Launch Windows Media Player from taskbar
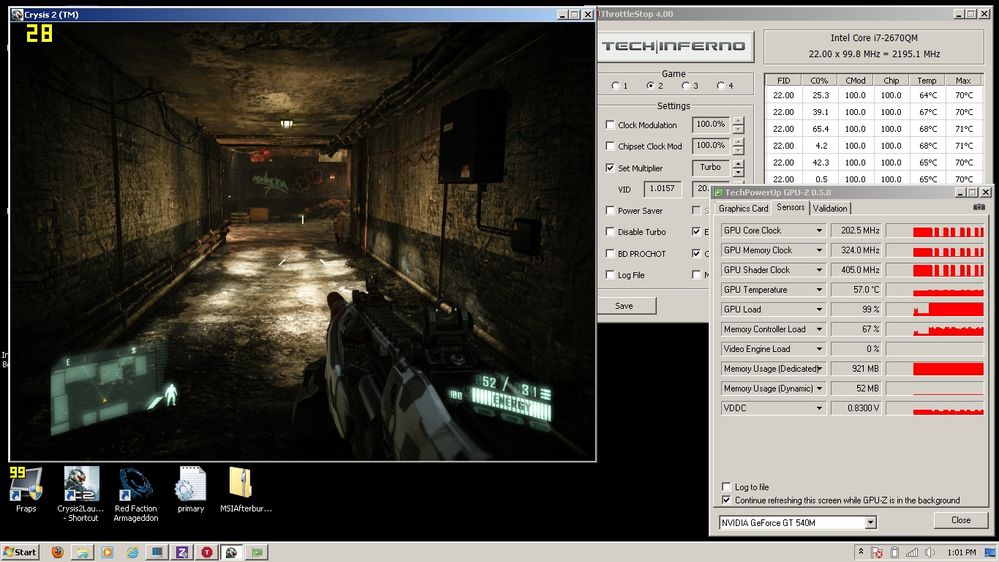Image resolution: width=999 pixels, height=562 pixels. pyautogui.click(x=107, y=552)
